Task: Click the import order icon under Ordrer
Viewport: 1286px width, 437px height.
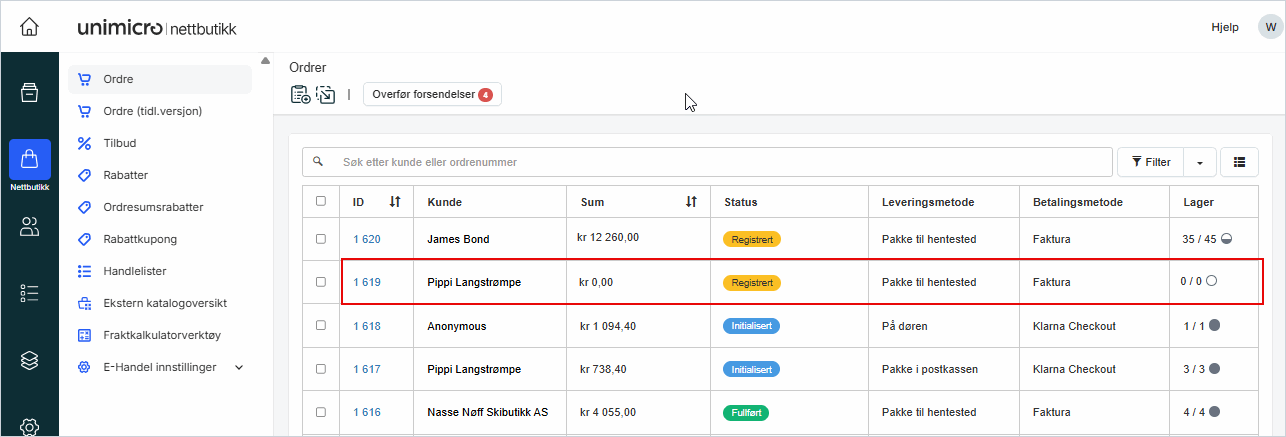Action: pos(325,95)
